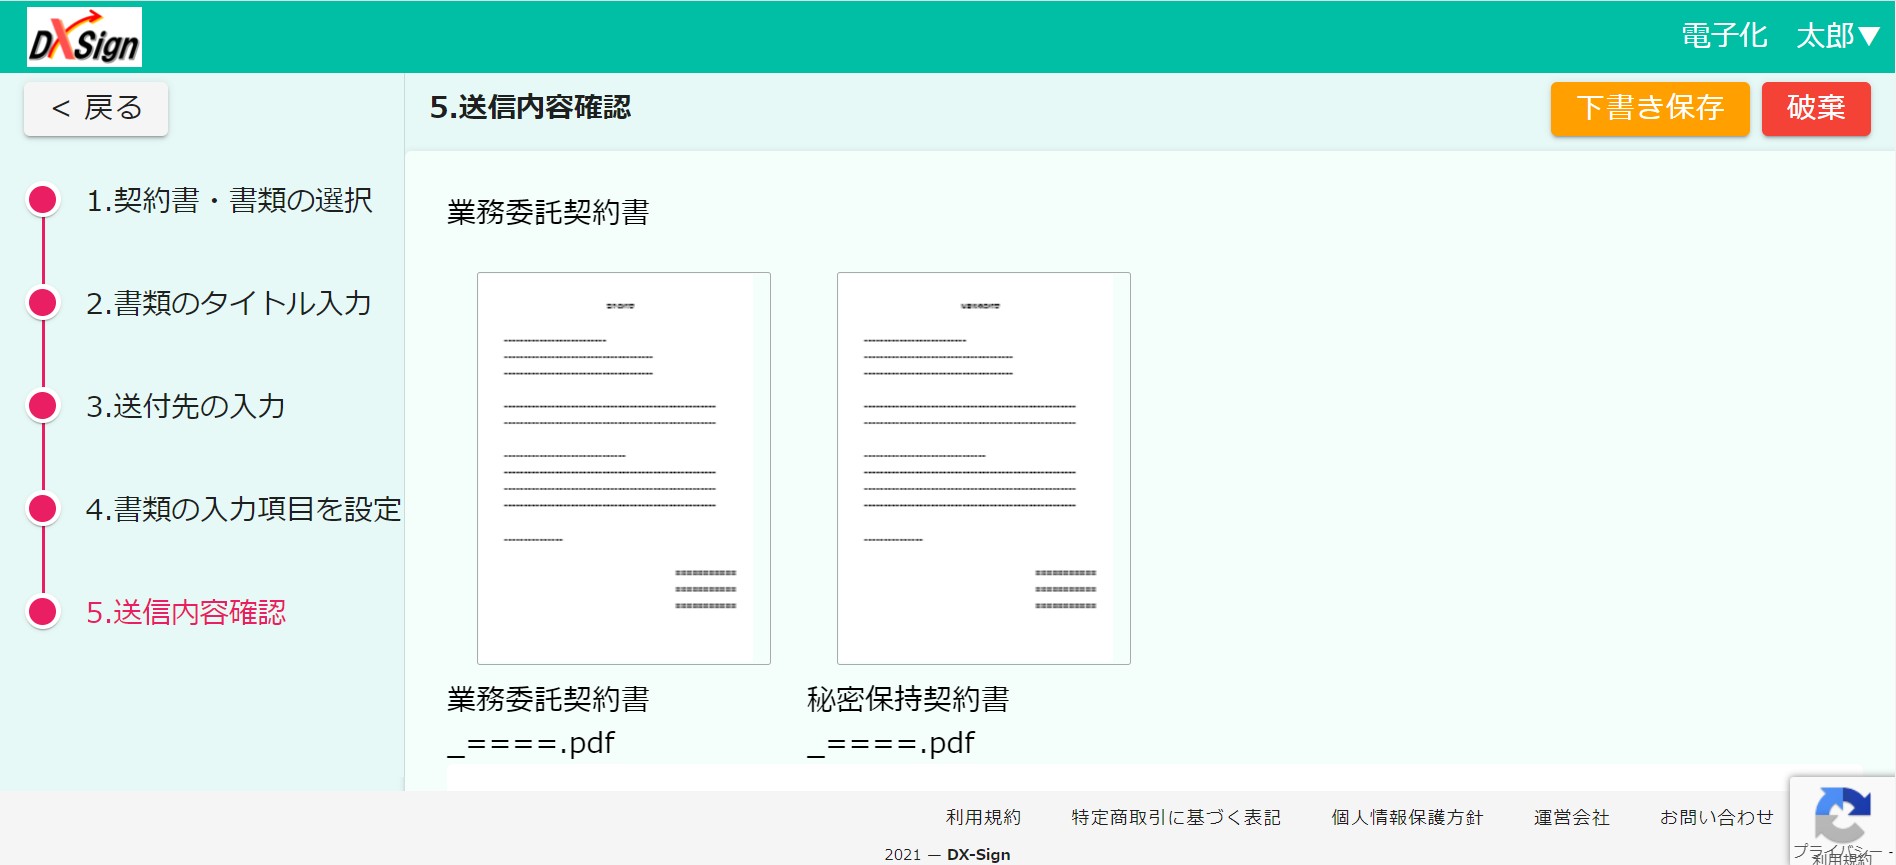1896x865 pixels.
Task: Save draft with 下書き保存 button
Action: (x=1649, y=108)
